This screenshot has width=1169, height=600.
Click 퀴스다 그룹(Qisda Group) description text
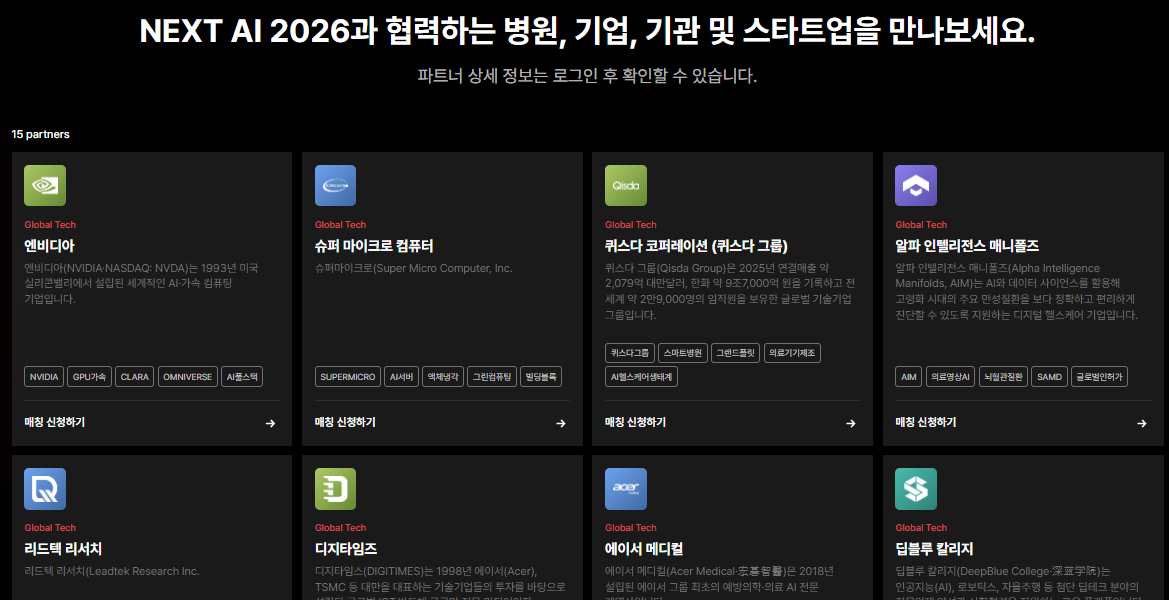pos(728,291)
